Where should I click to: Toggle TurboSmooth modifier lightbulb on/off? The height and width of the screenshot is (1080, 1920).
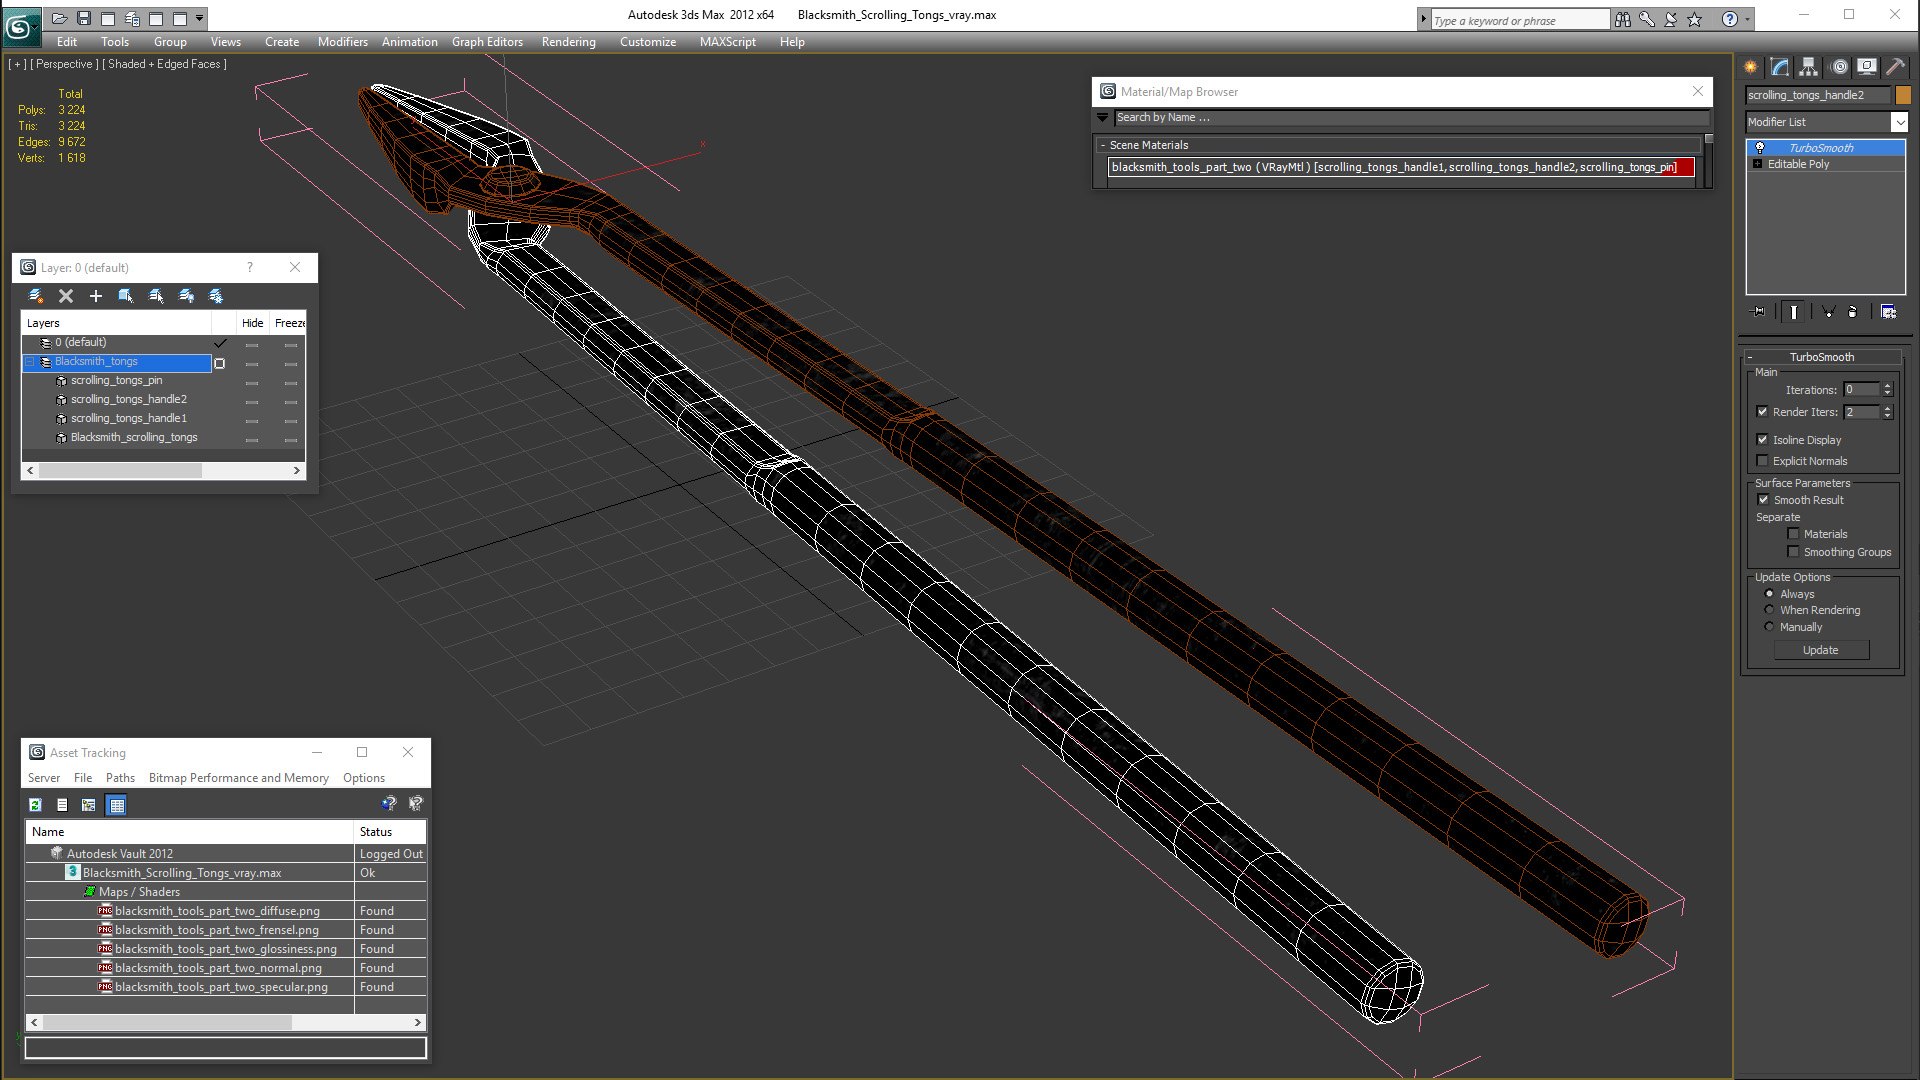click(1760, 148)
